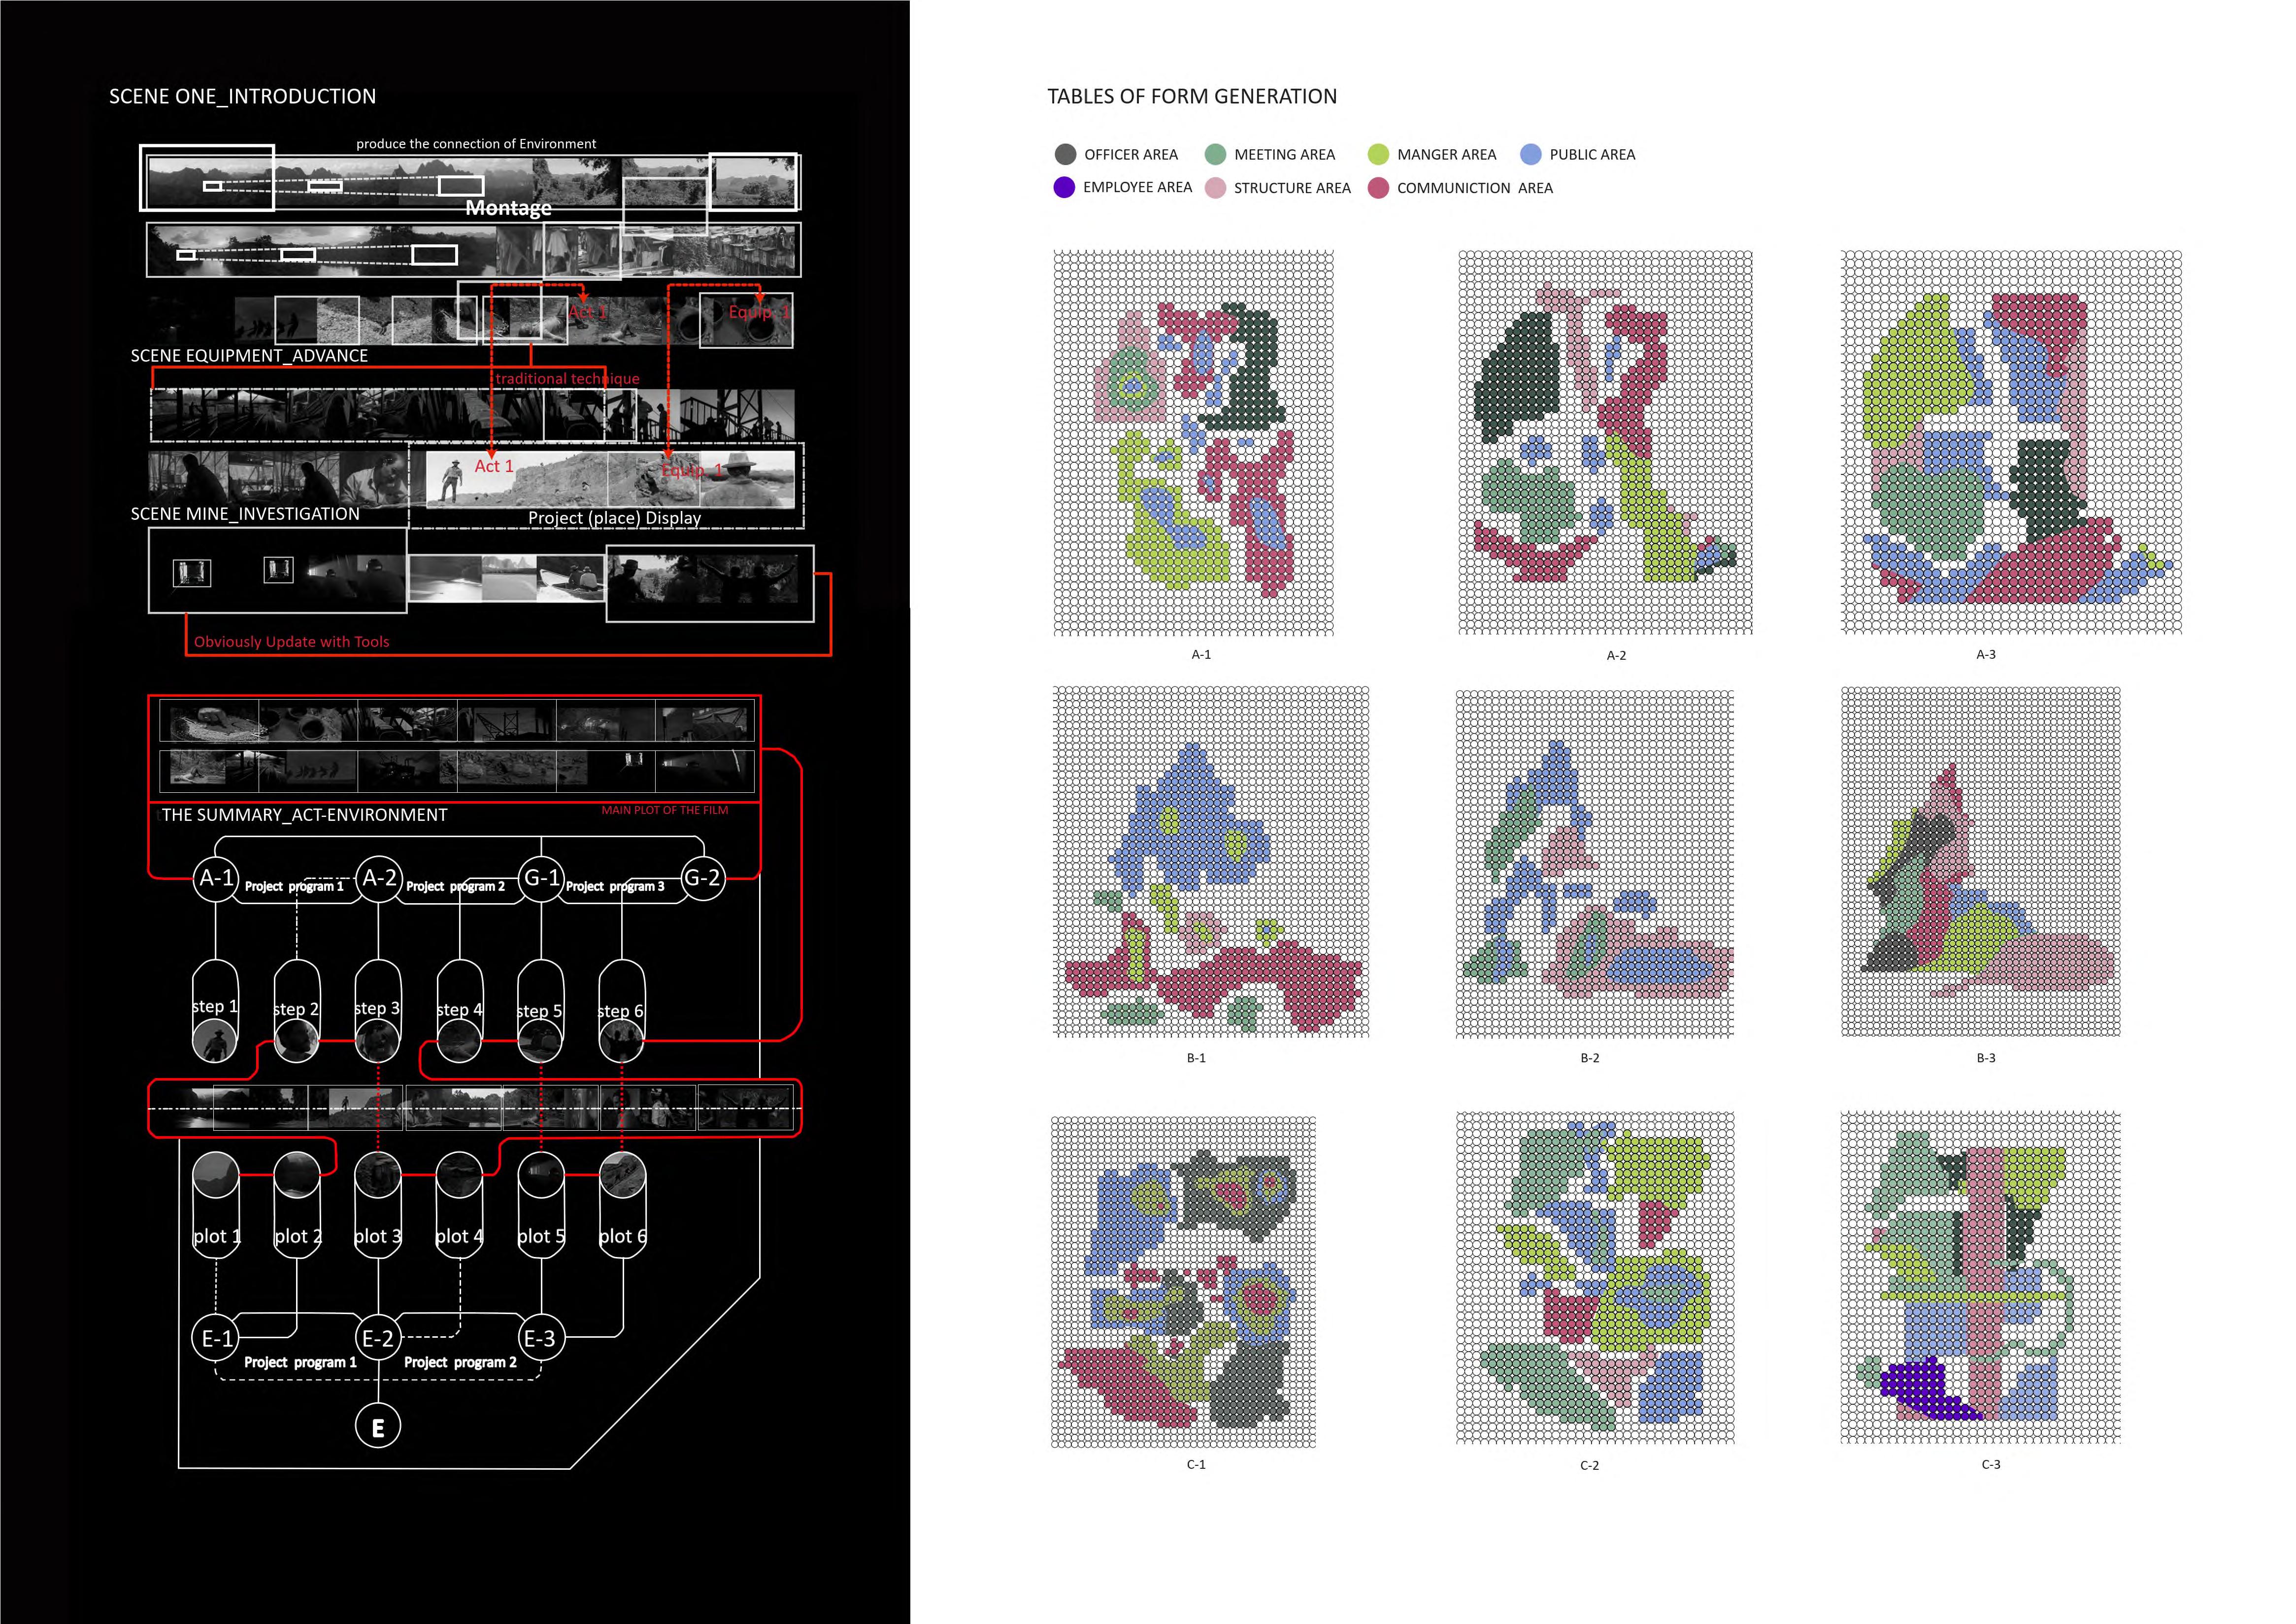Click the 'Project (place) Display' label
The width and height of the screenshot is (2296, 1624).
tap(614, 518)
